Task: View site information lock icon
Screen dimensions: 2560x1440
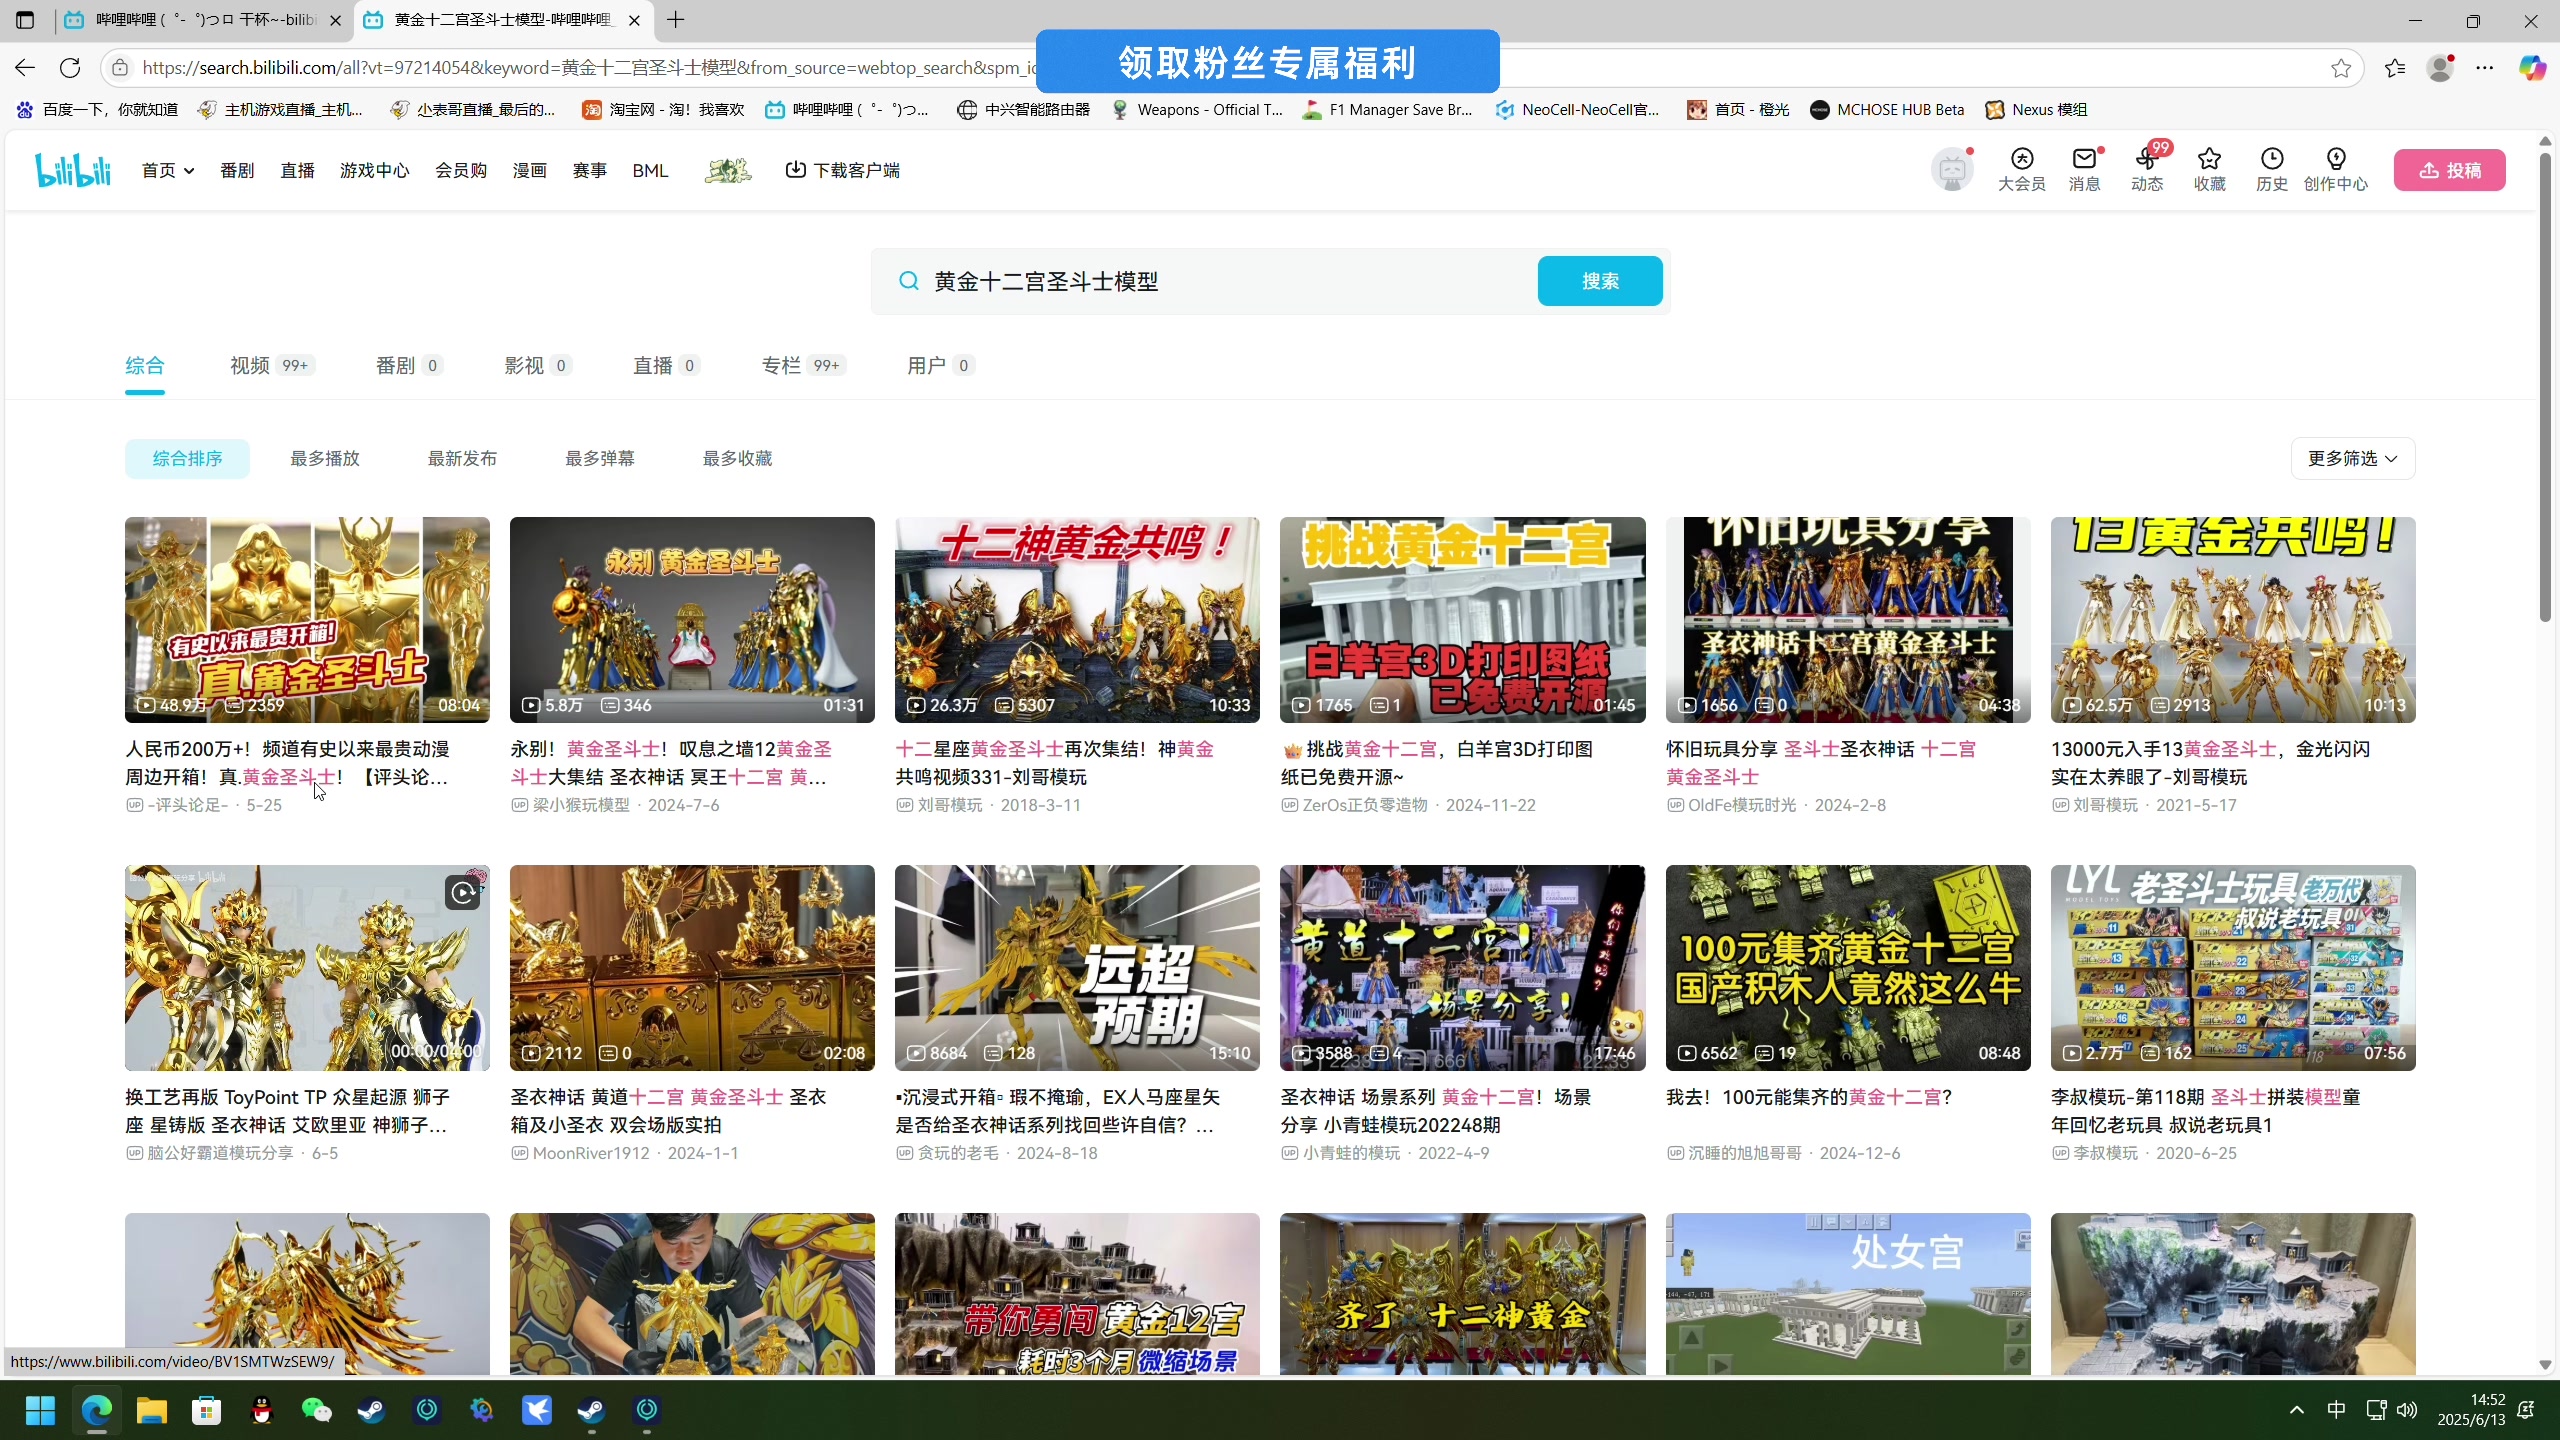Action: [120, 68]
